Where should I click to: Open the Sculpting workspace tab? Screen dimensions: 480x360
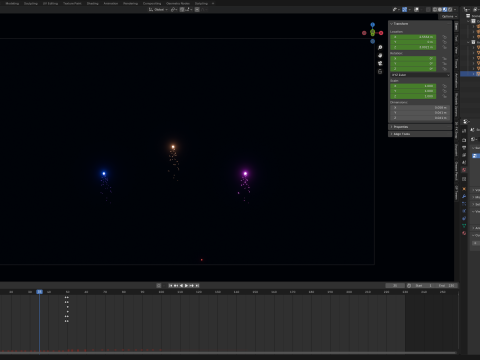[31, 3]
